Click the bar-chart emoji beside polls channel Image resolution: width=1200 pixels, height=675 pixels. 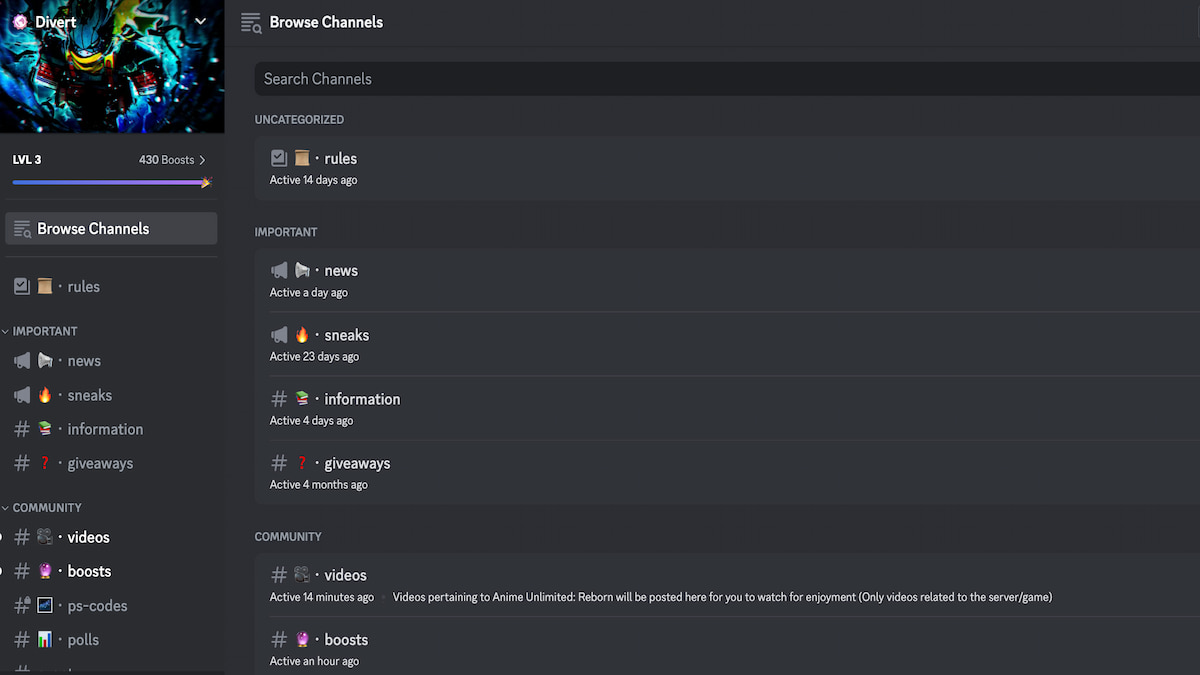(44, 639)
